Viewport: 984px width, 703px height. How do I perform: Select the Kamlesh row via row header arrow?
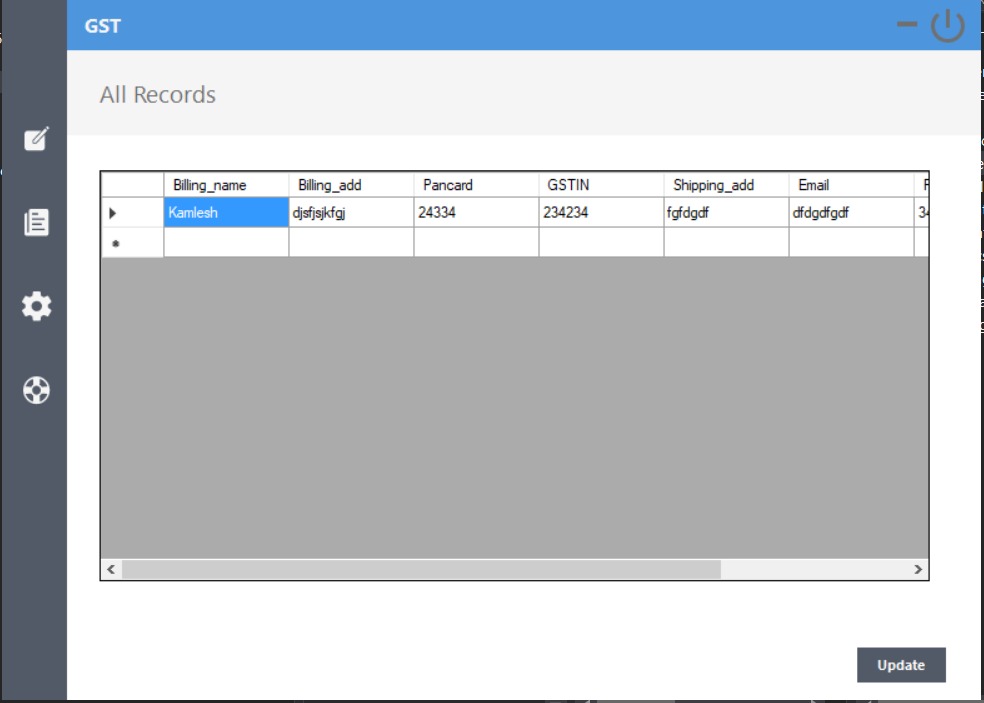[x=132, y=213]
